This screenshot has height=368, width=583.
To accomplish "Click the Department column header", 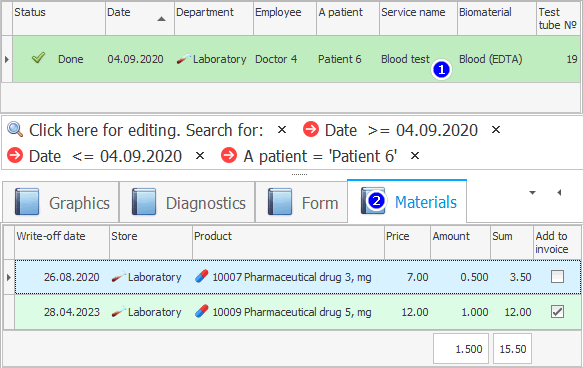I will click(214, 18).
